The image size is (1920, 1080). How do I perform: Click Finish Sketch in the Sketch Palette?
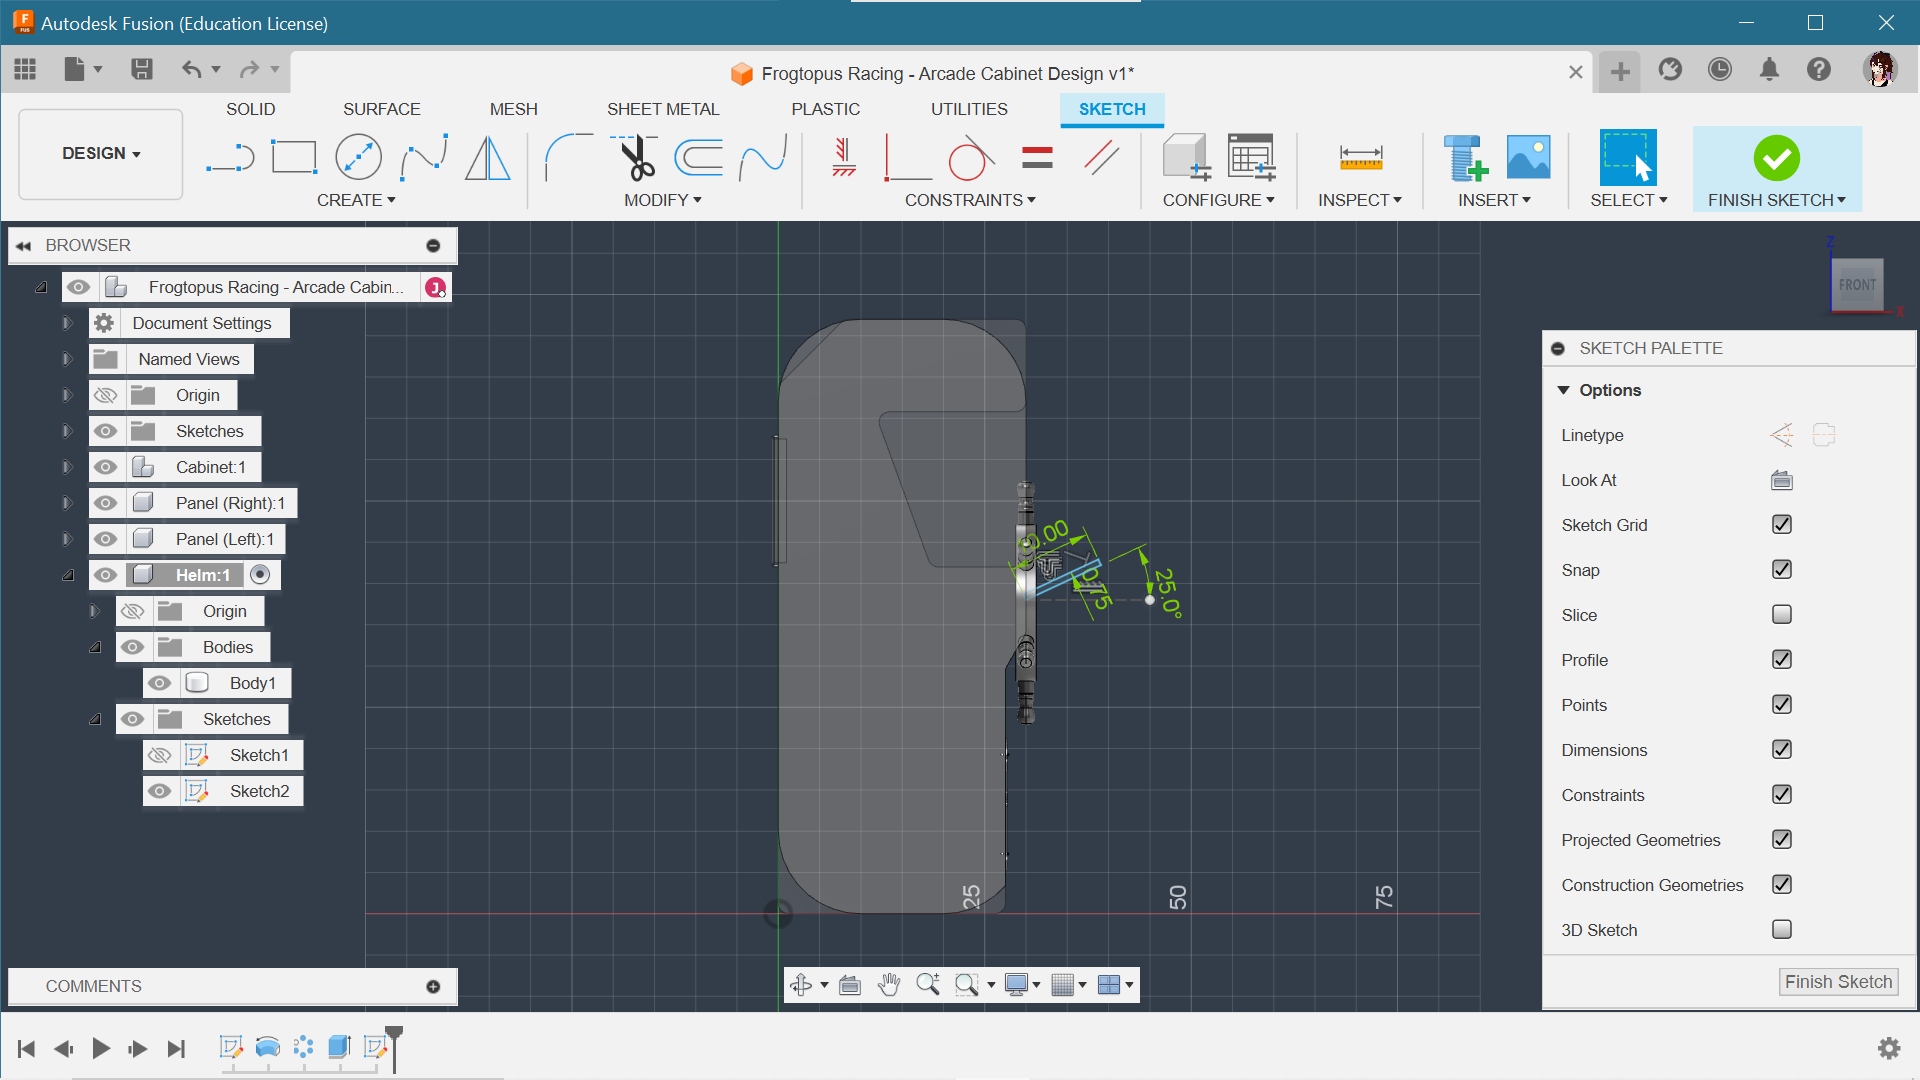click(1838, 982)
